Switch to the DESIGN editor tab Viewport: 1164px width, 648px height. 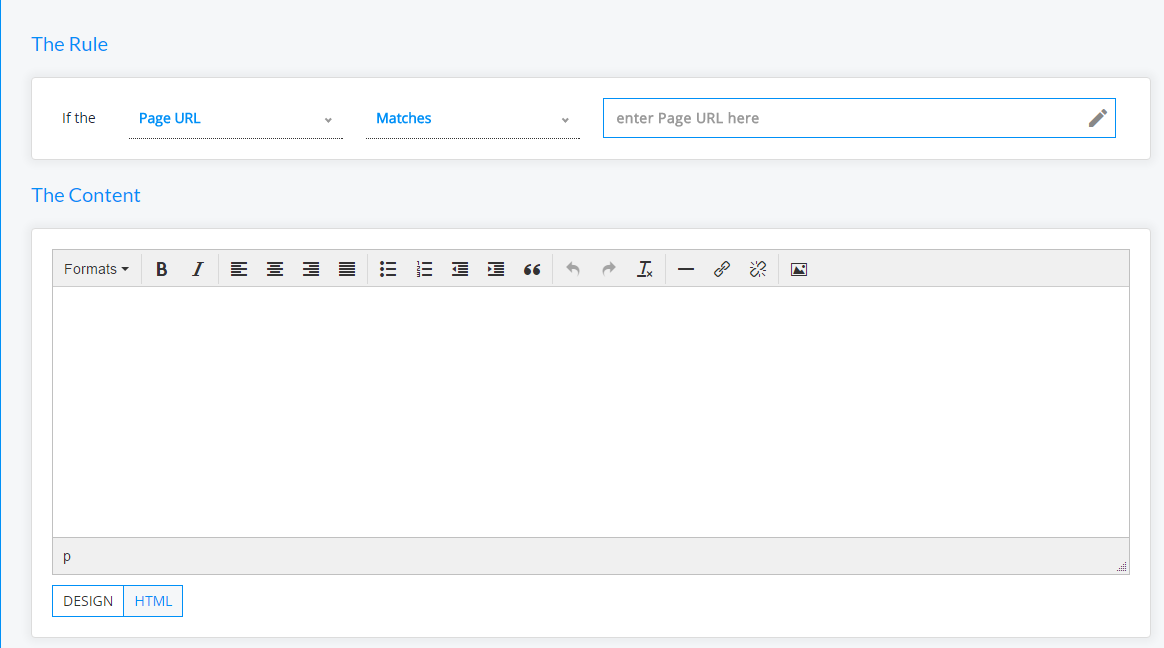pyautogui.click(x=88, y=601)
